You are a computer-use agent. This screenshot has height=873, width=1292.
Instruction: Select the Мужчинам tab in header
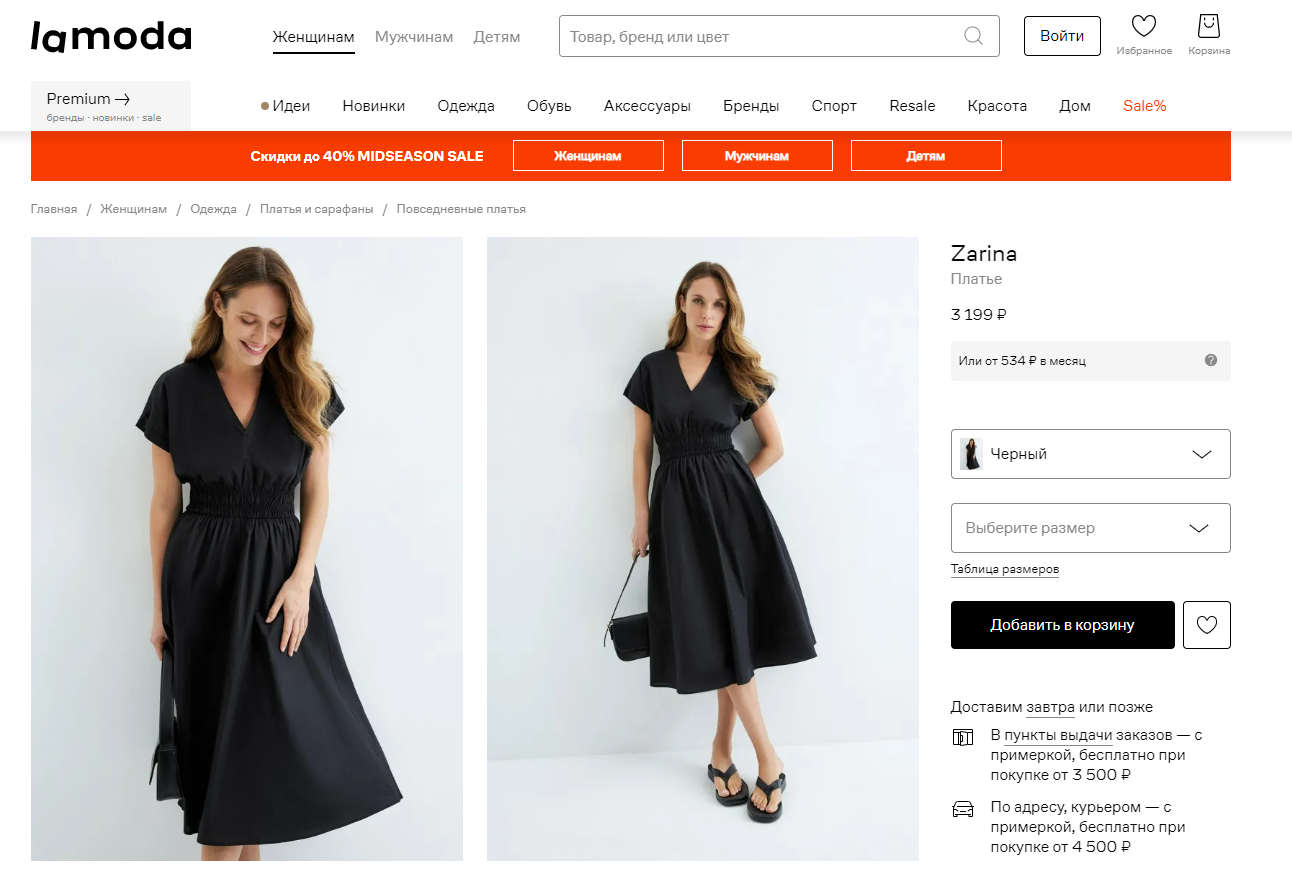pyautogui.click(x=414, y=37)
